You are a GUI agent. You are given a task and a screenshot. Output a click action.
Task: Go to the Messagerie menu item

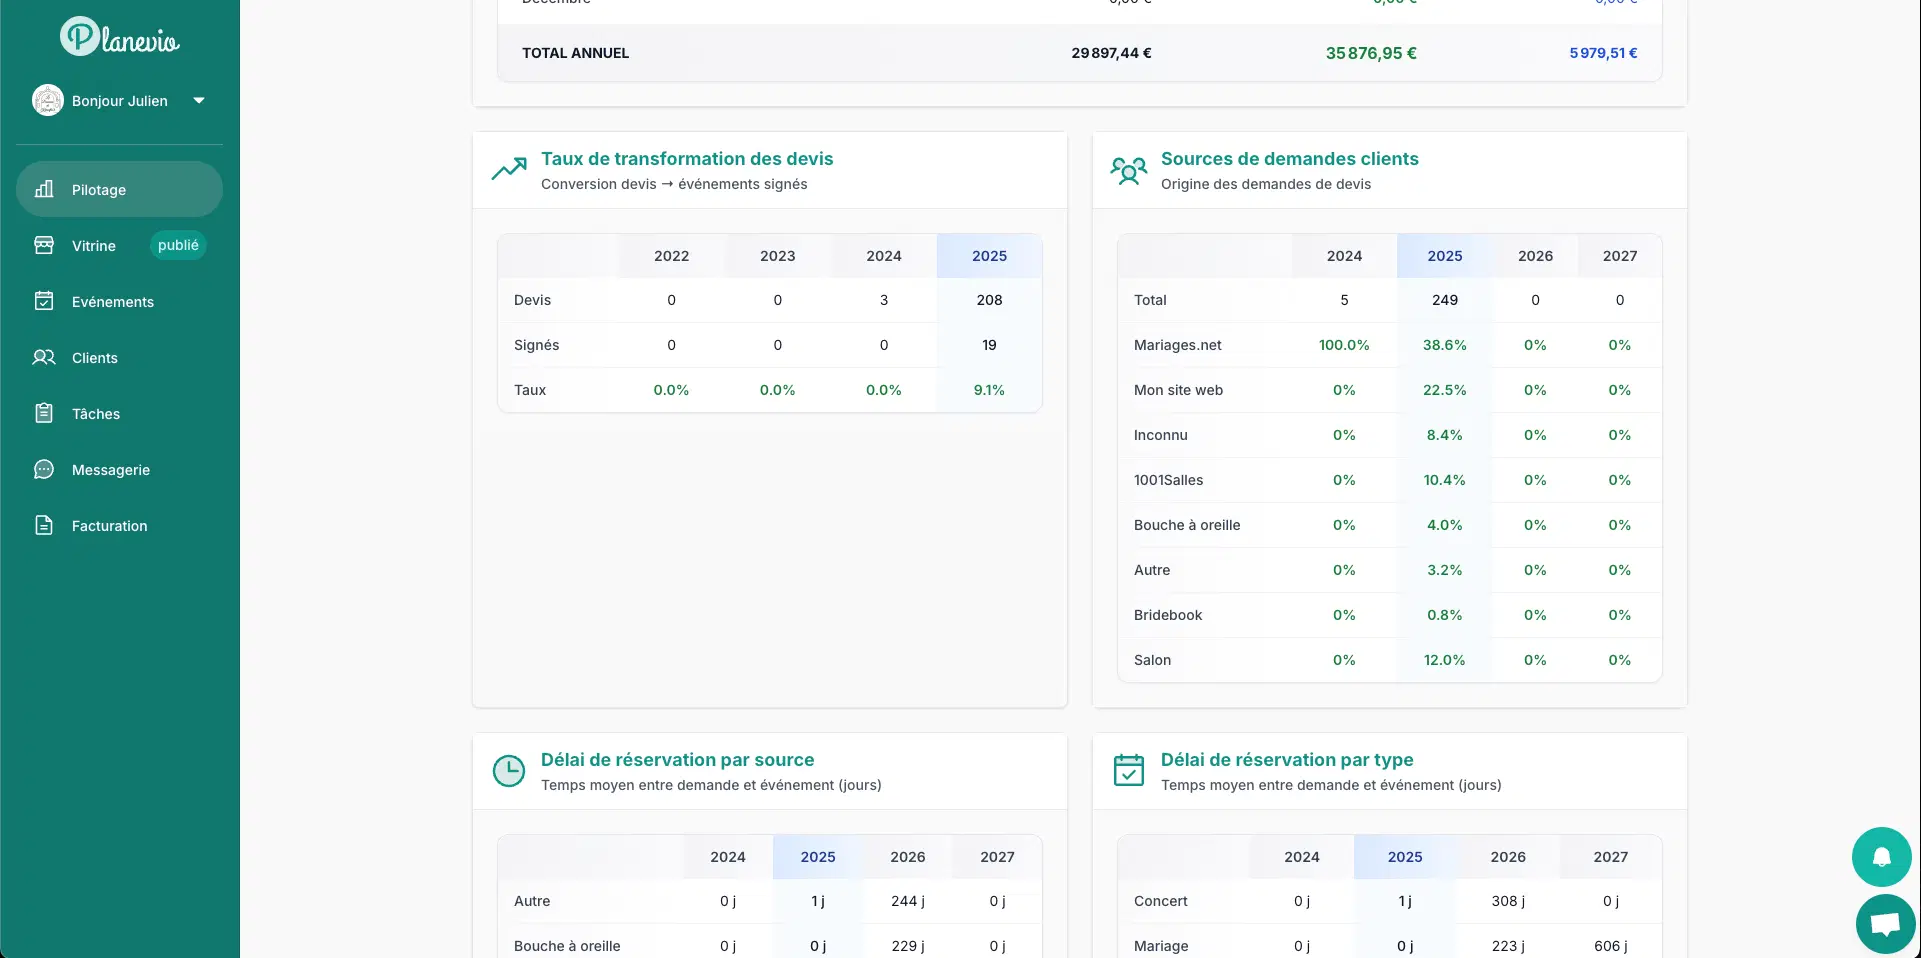110,470
